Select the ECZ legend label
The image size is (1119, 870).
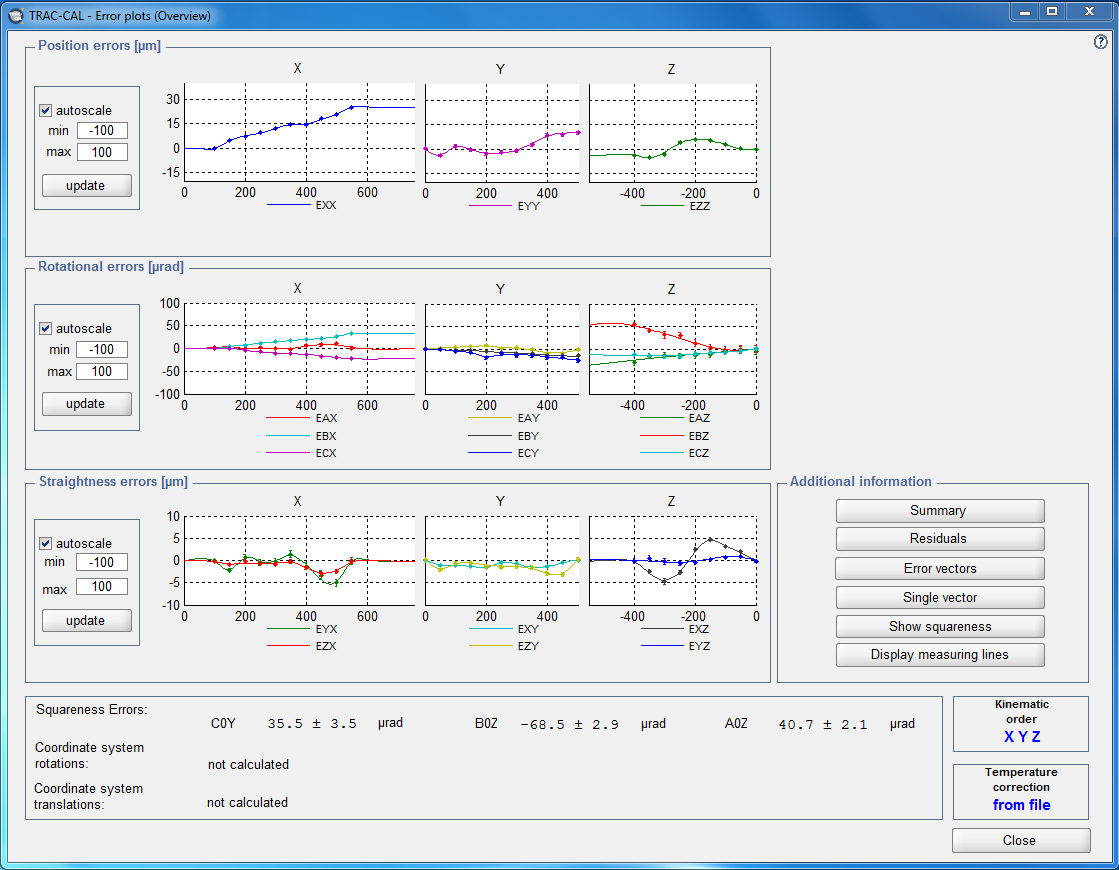(699, 453)
